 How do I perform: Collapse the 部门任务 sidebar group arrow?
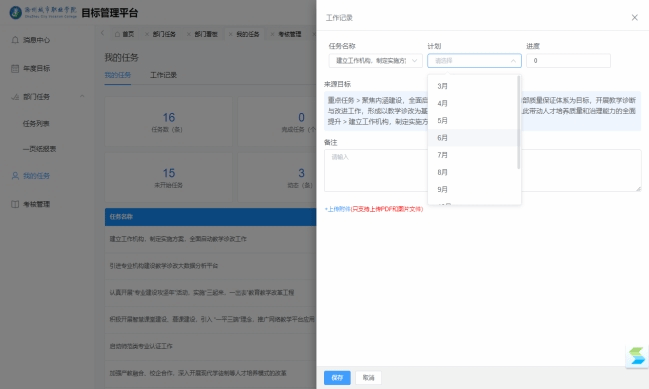(x=82, y=96)
